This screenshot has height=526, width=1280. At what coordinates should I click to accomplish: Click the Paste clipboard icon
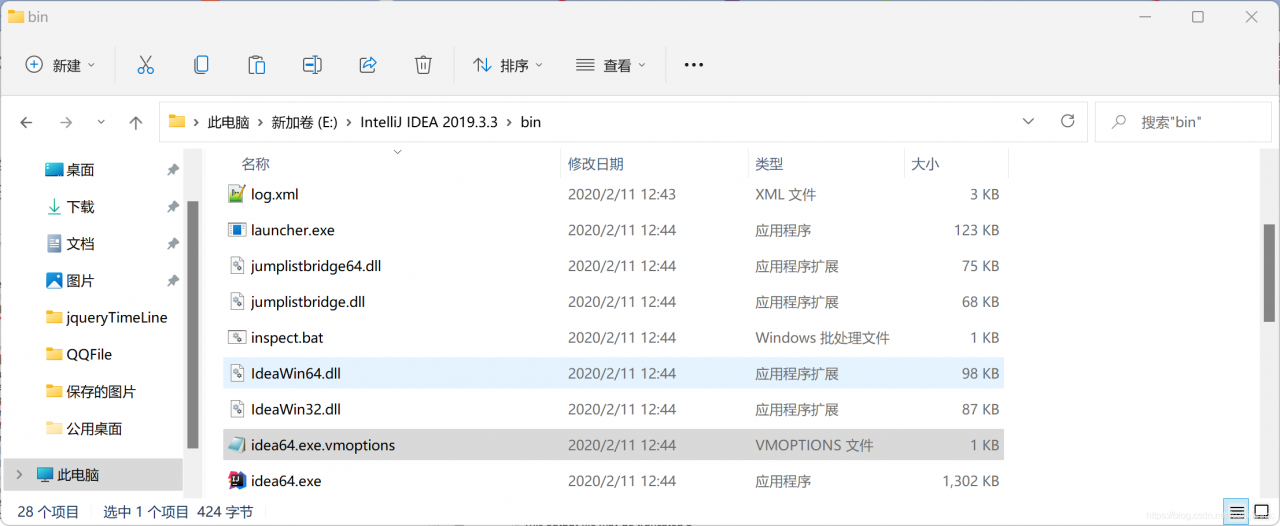tap(257, 65)
